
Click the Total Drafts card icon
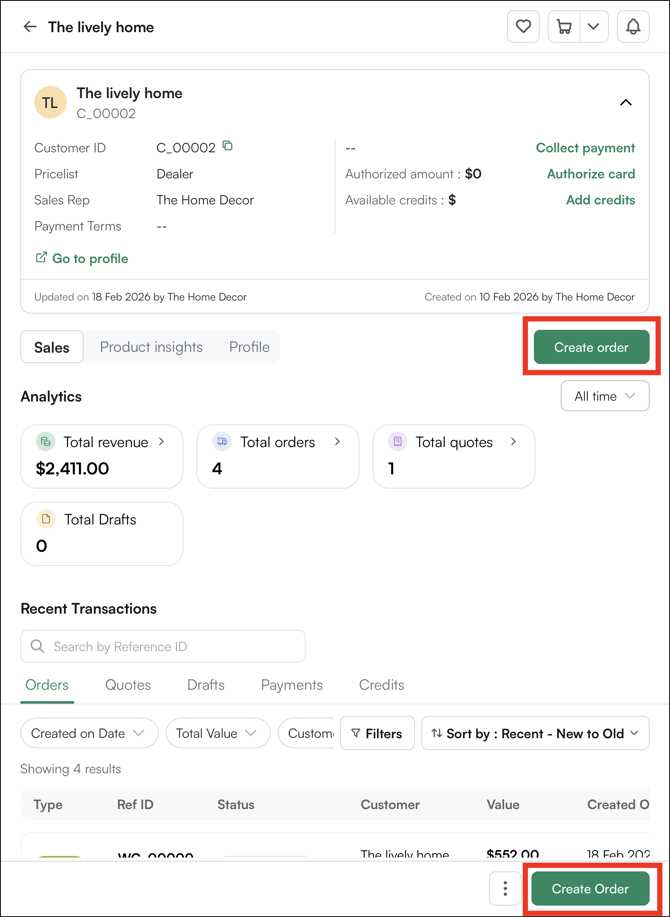pyautogui.click(x=44, y=519)
